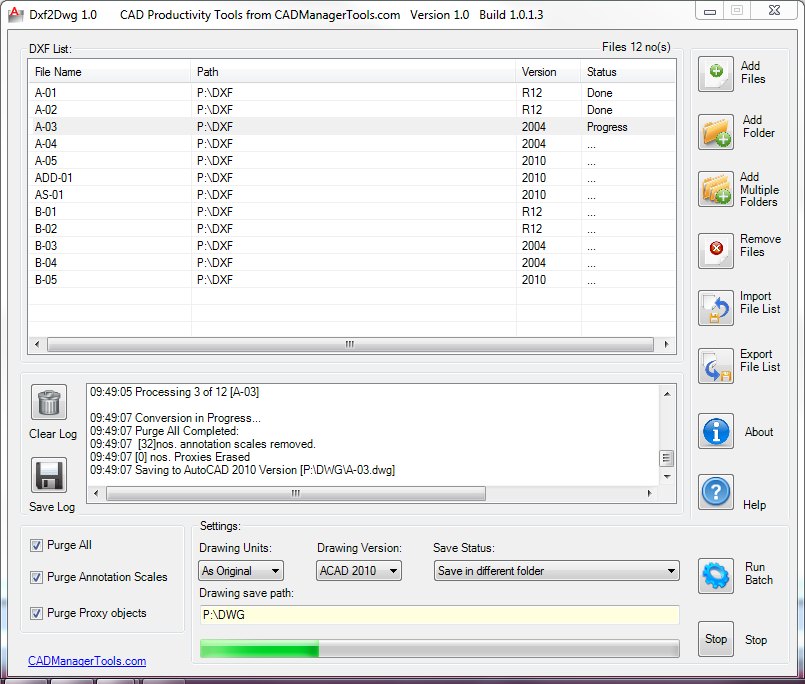This screenshot has height=684, width=805.
Task: Click the log horizontal scrollbar thumb
Action: tap(296, 493)
